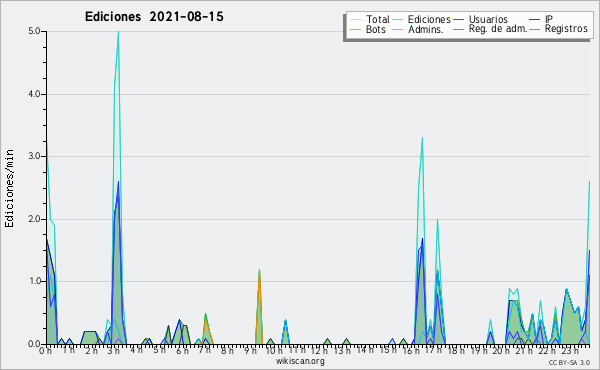Viewport: 600px width, 370px height.
Task: Click the orange Bots spike near 9 h
Action: pos(259,270)
